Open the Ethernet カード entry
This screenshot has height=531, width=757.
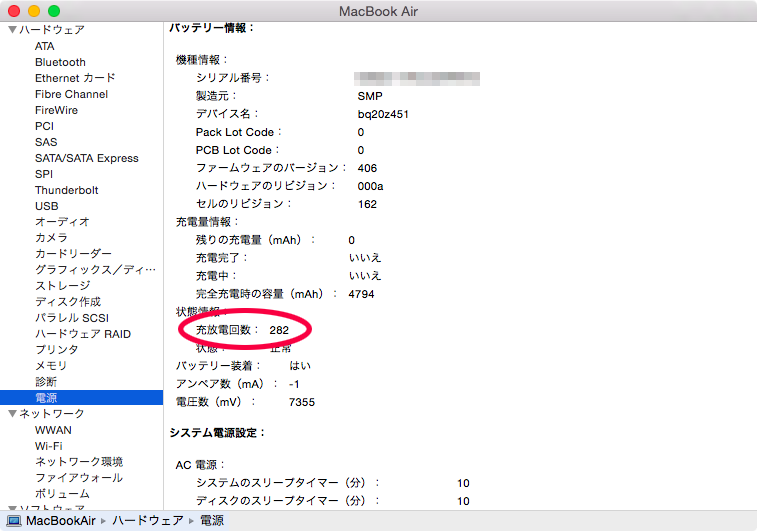75,78
